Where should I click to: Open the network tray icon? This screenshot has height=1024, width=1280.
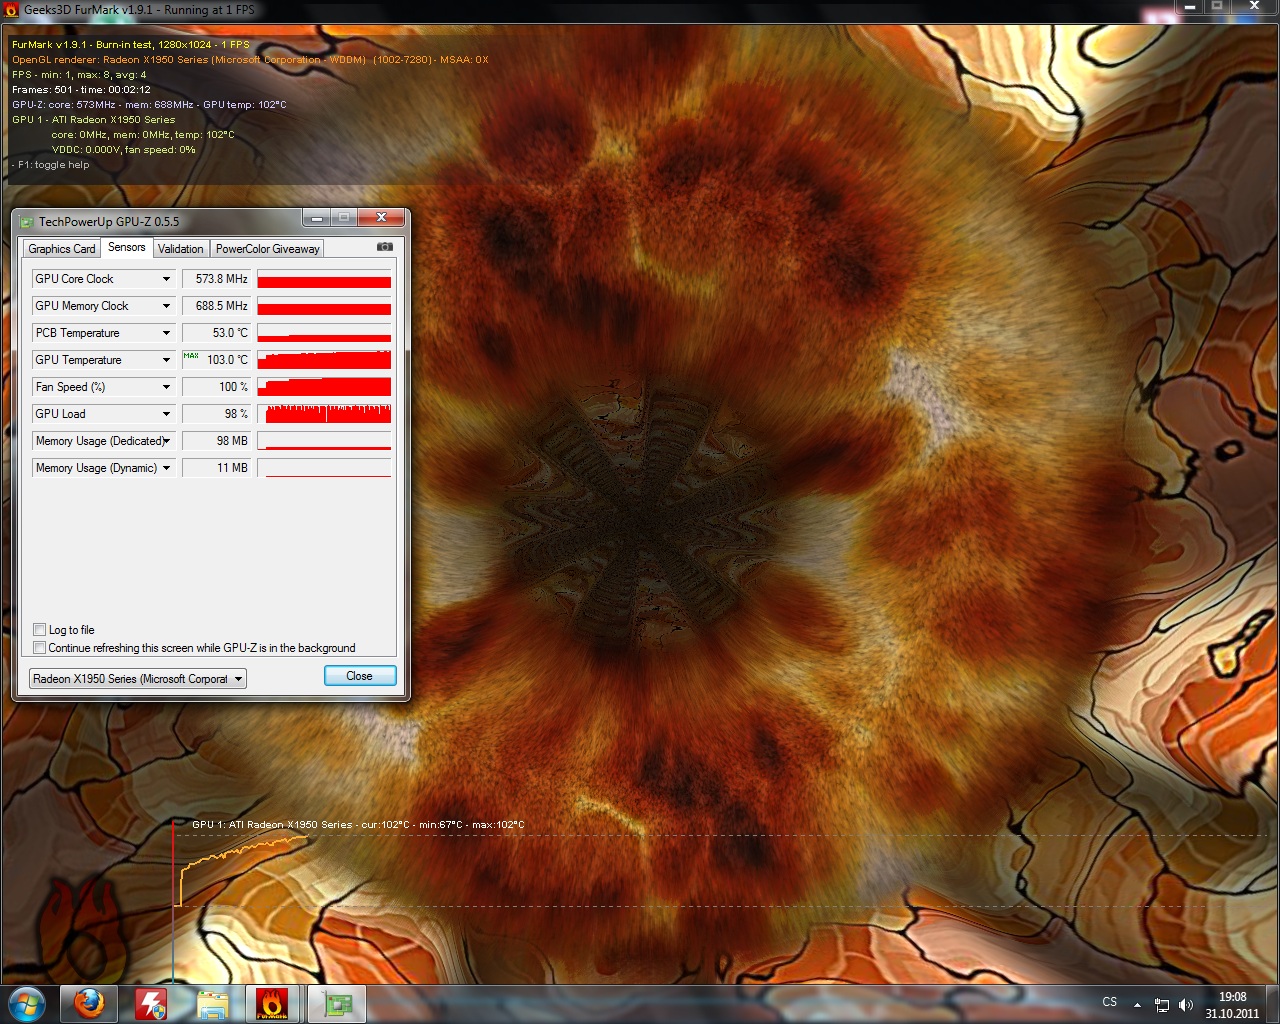click(1161, 1005)
